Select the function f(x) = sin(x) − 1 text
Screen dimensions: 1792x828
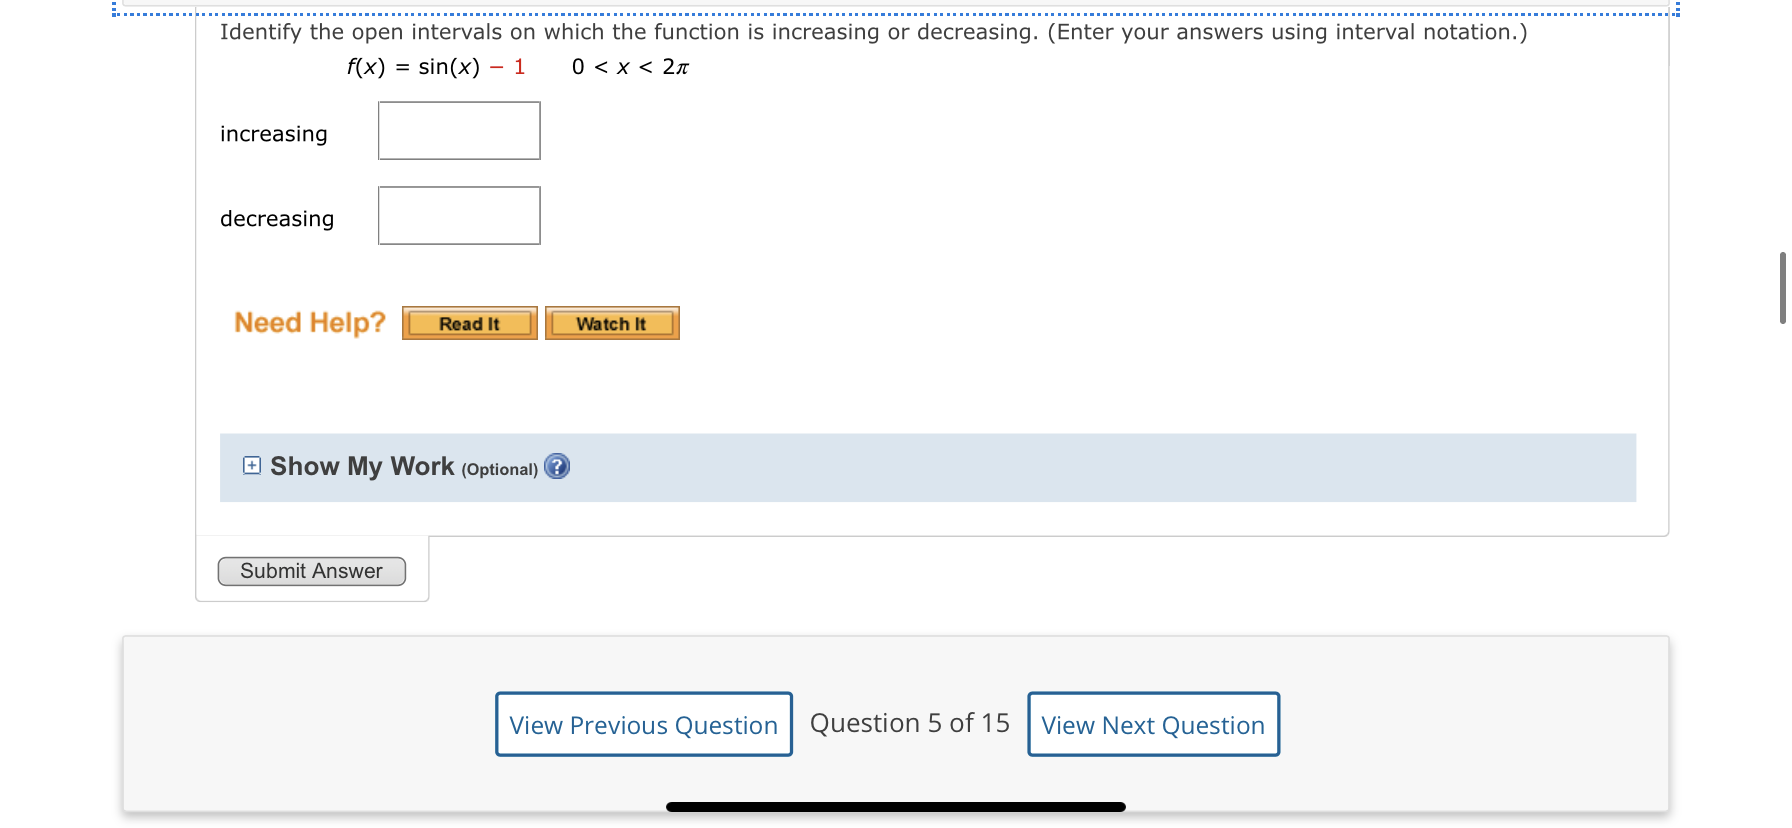tap(435, 67)
